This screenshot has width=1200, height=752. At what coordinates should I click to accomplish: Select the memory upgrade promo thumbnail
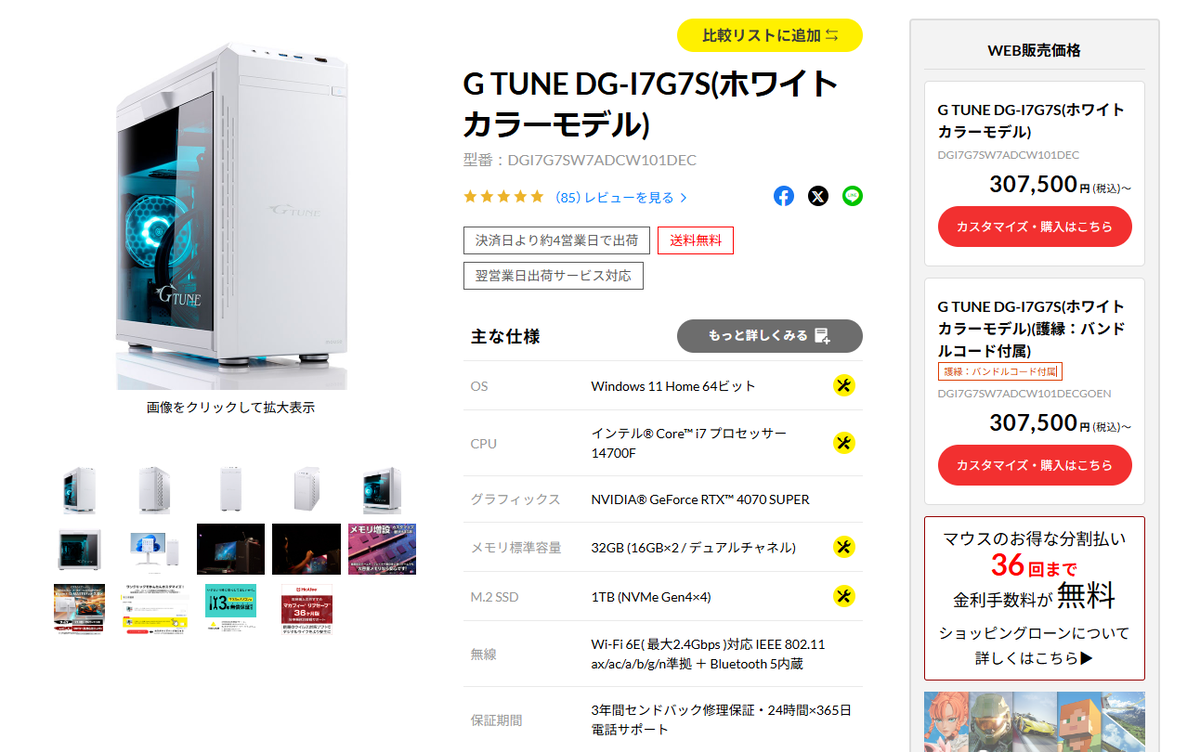click(382, 549)
